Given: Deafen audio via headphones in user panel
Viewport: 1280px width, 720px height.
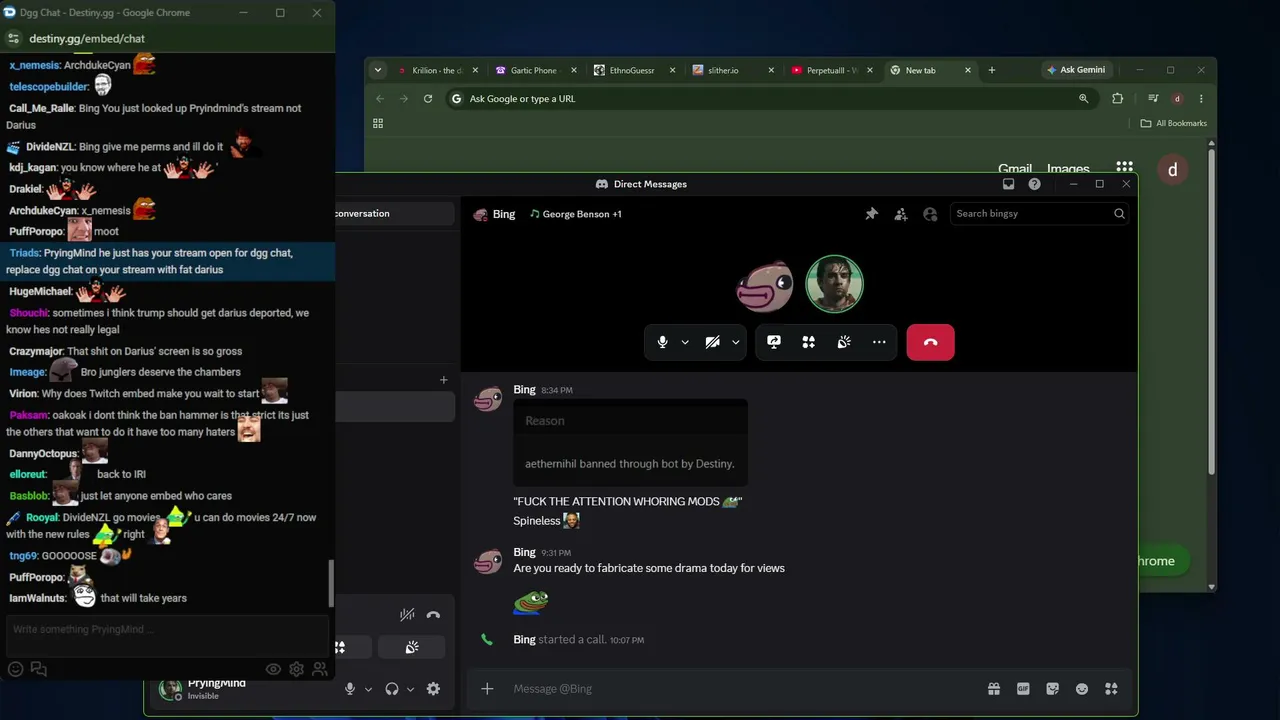Looking at the screenshot, I should [392, 689].
